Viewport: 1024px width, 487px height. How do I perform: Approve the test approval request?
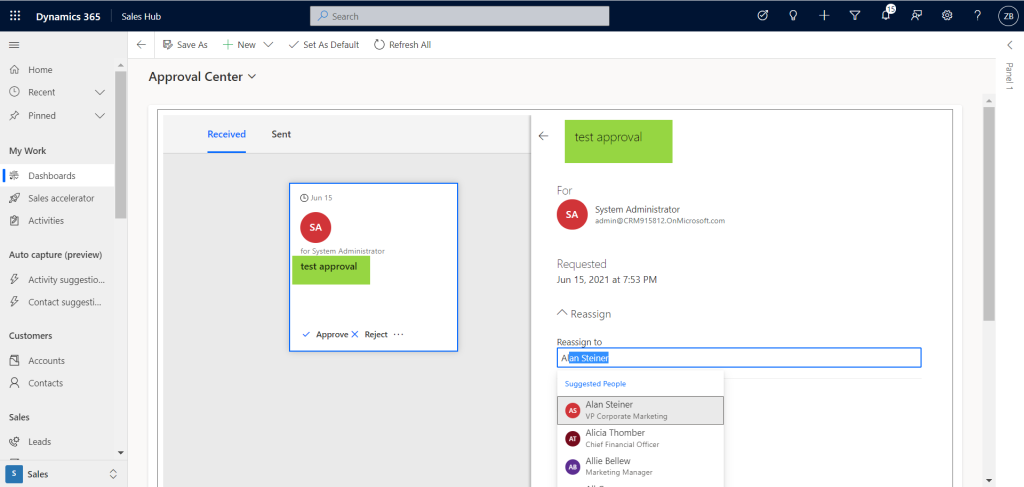coord(325,334)
